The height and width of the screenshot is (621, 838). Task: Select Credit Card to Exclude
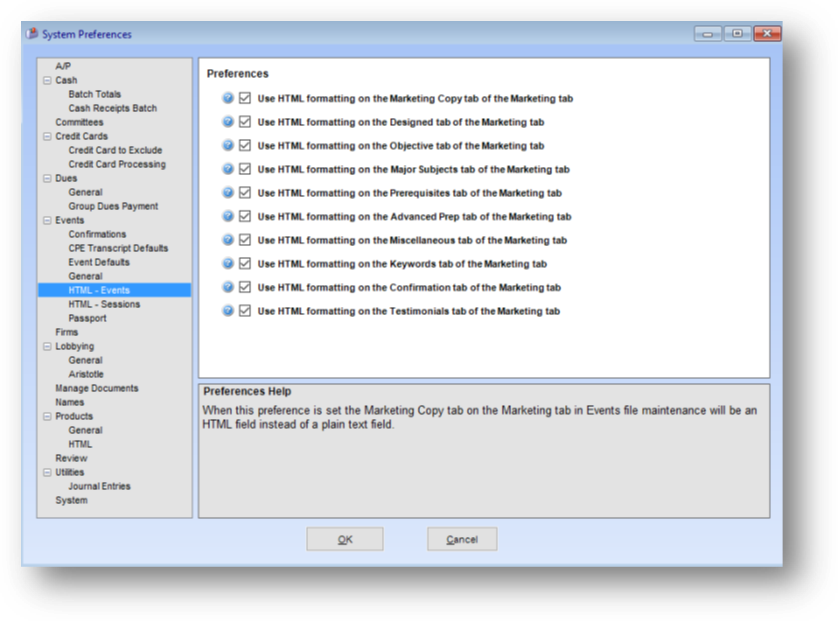click(115, 150)
